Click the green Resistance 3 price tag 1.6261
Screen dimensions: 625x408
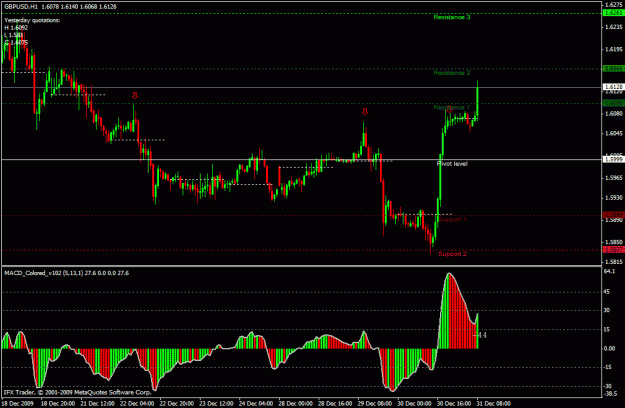[613, 13]
